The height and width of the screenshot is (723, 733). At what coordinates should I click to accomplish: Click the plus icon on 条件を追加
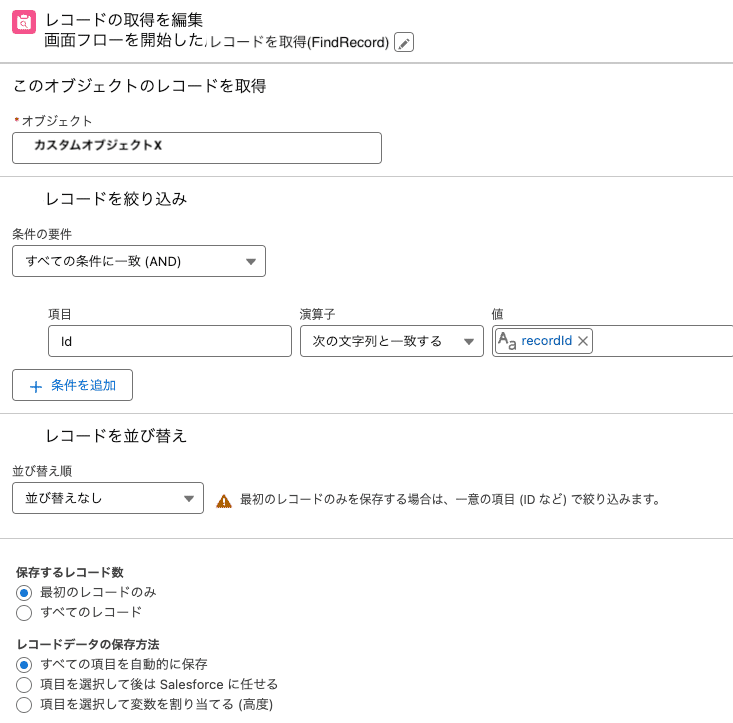[36, 387]
